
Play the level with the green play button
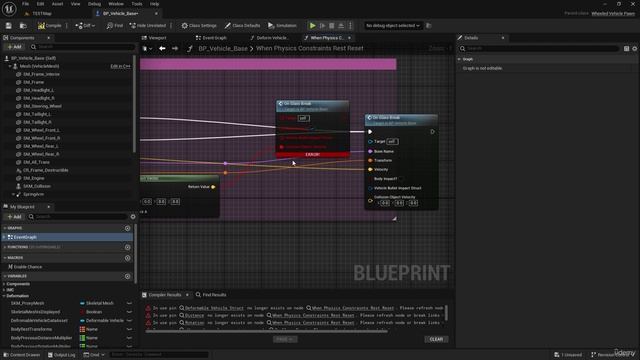pos(312,26)
